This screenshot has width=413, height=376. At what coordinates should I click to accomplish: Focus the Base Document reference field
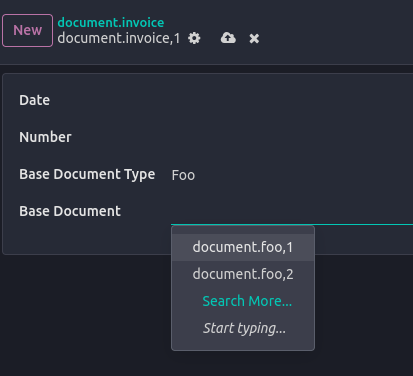(292, 212)
